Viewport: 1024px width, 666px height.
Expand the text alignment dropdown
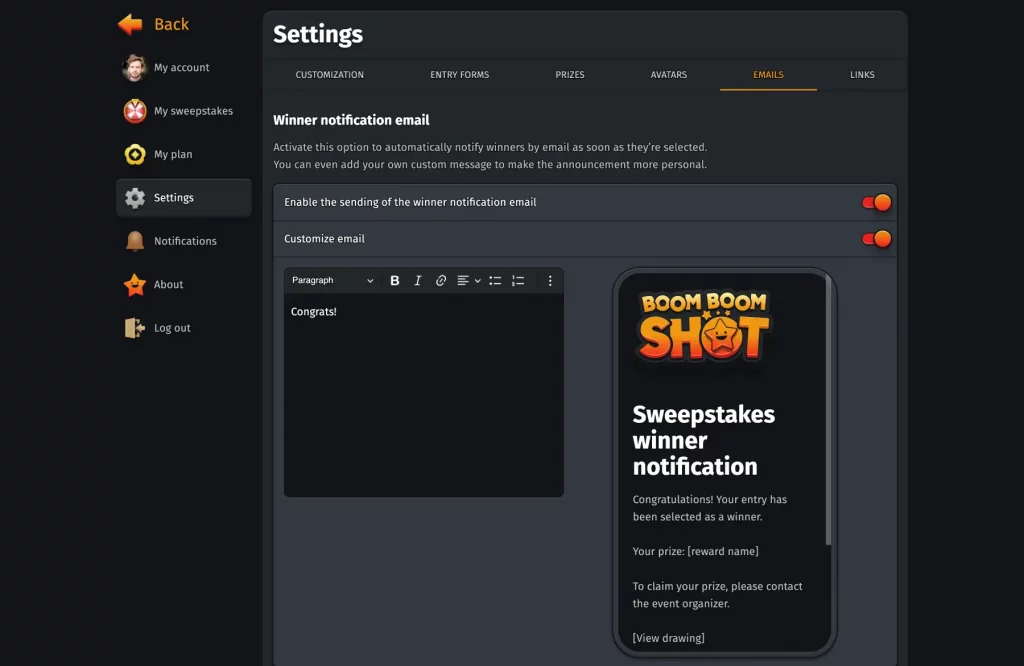click(468, 281)
